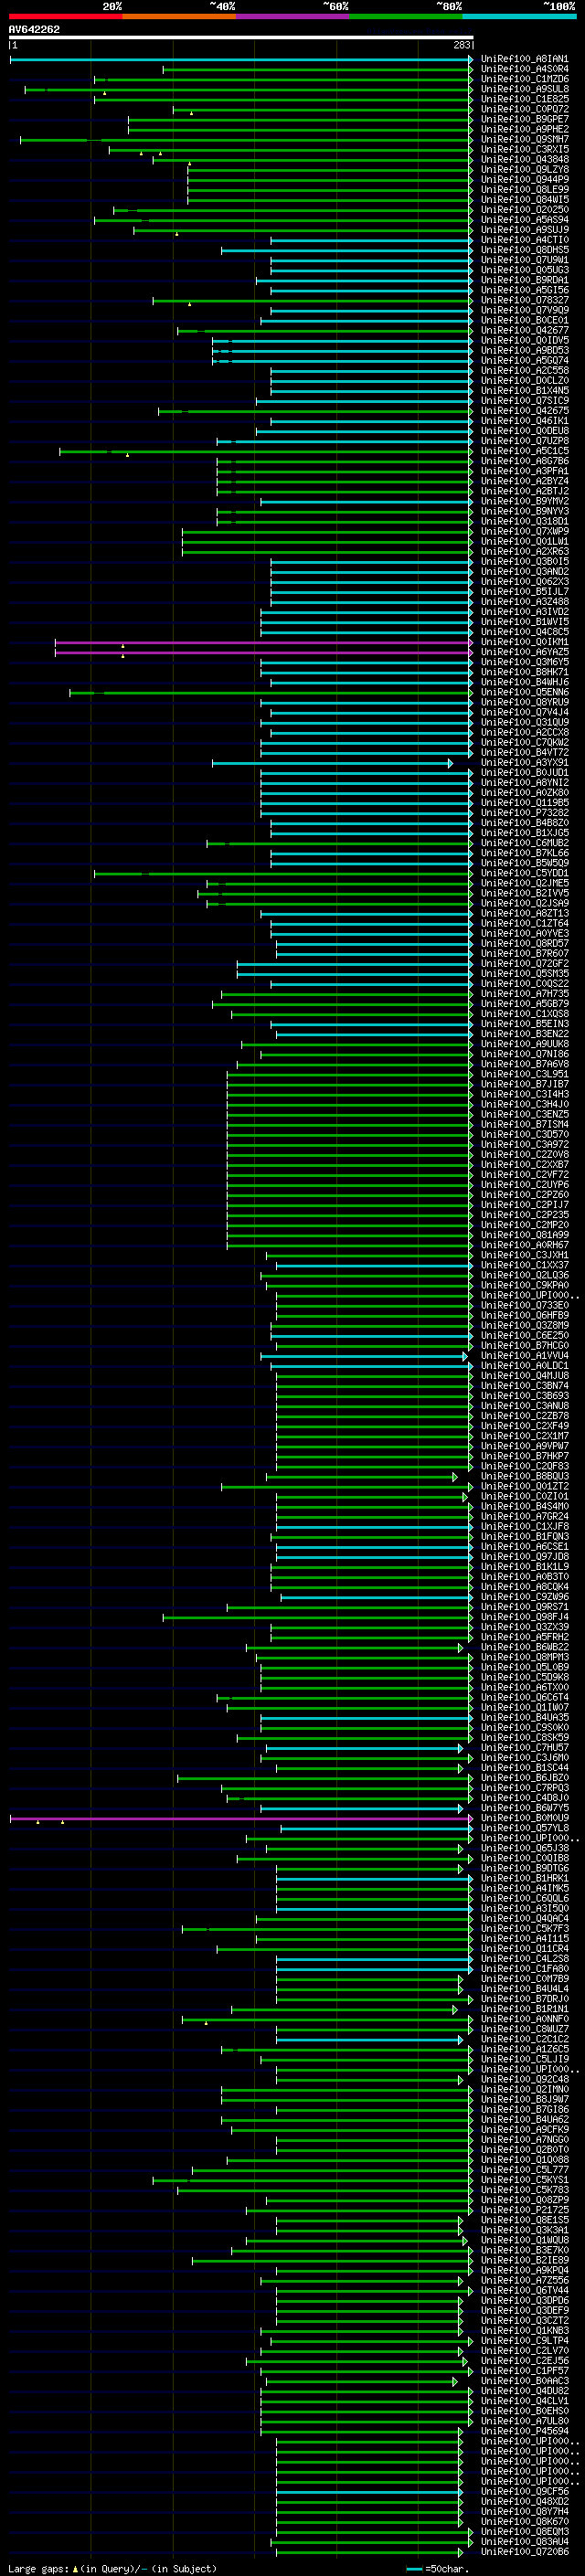The width and height of the screenshot is (585, 2576).
Task: Click the green segment of the identity legend
Action: pyautogui.click(x=406, y=16)
